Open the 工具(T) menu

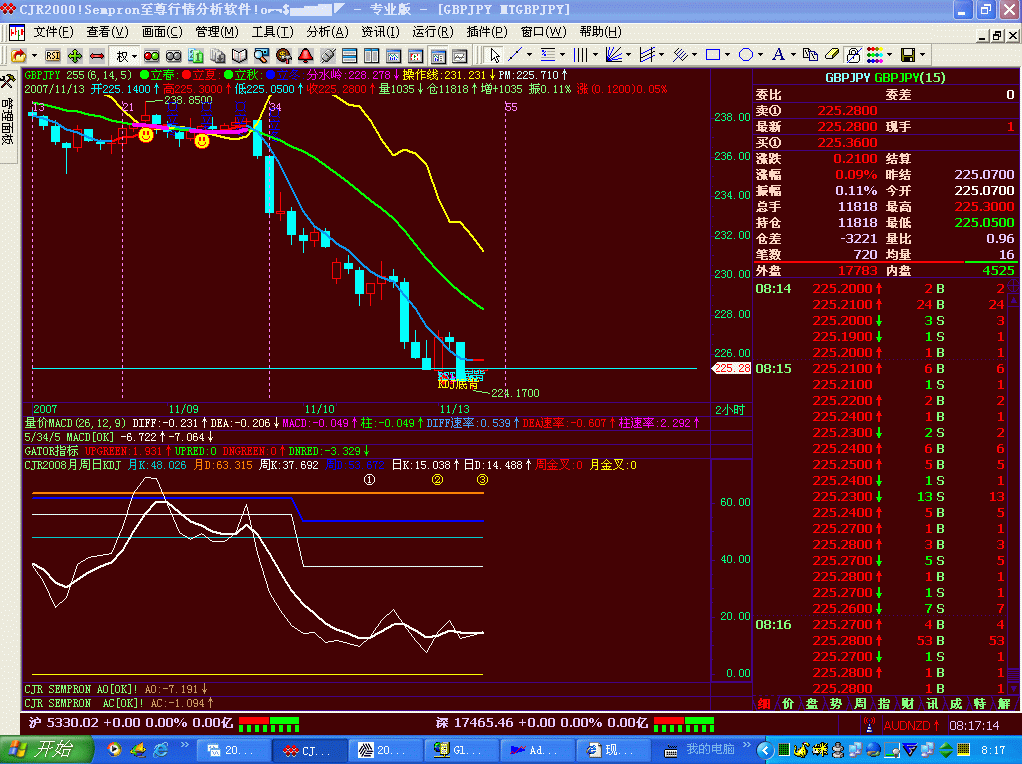pos(272,32)
